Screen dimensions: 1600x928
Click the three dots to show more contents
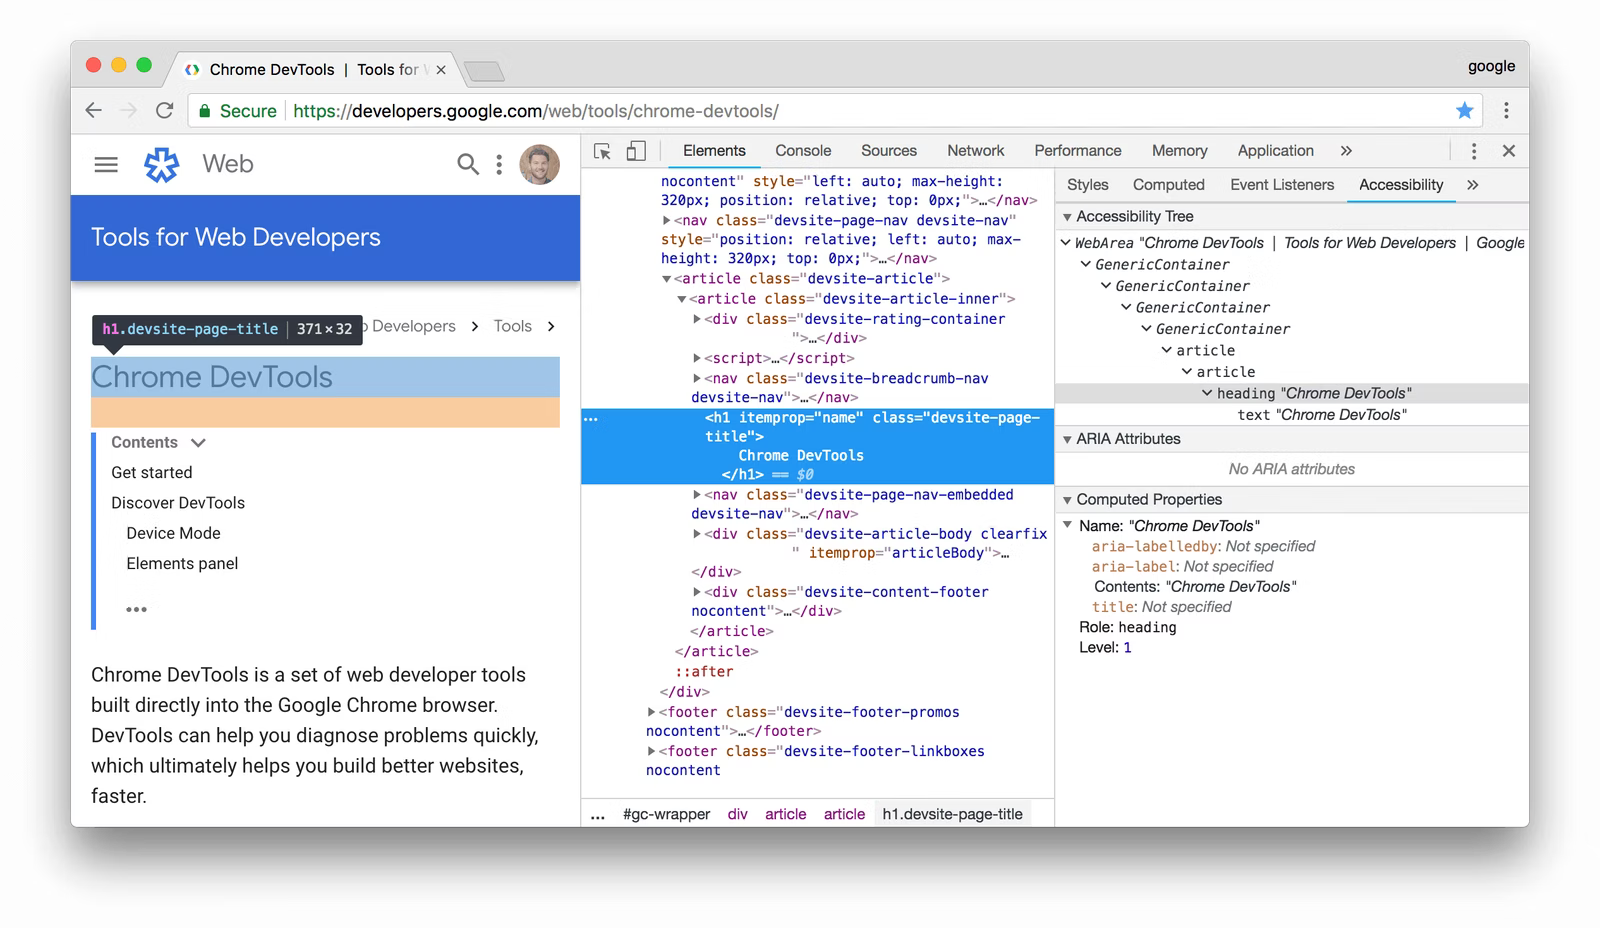pos(137,609)
